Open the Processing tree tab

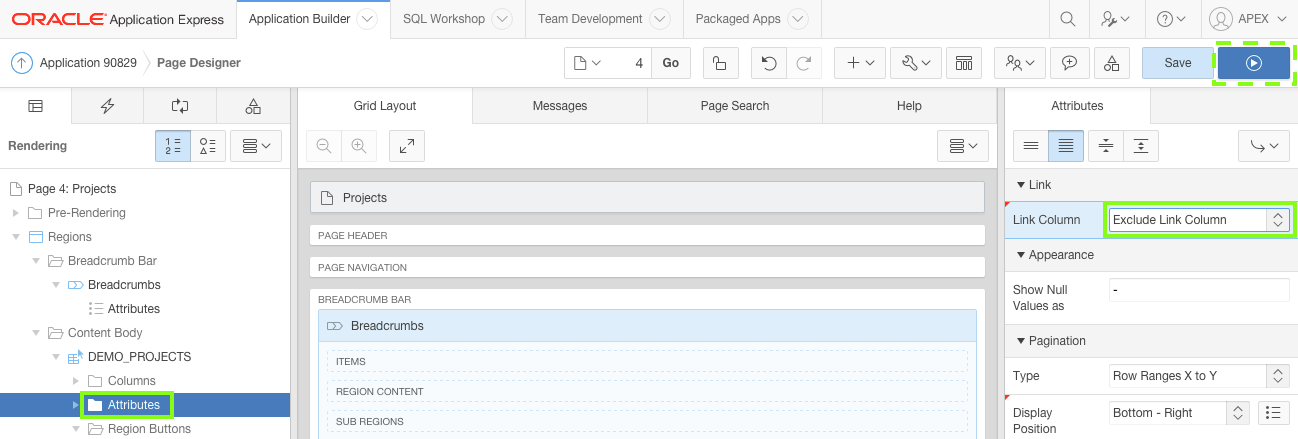pos(180,106)
